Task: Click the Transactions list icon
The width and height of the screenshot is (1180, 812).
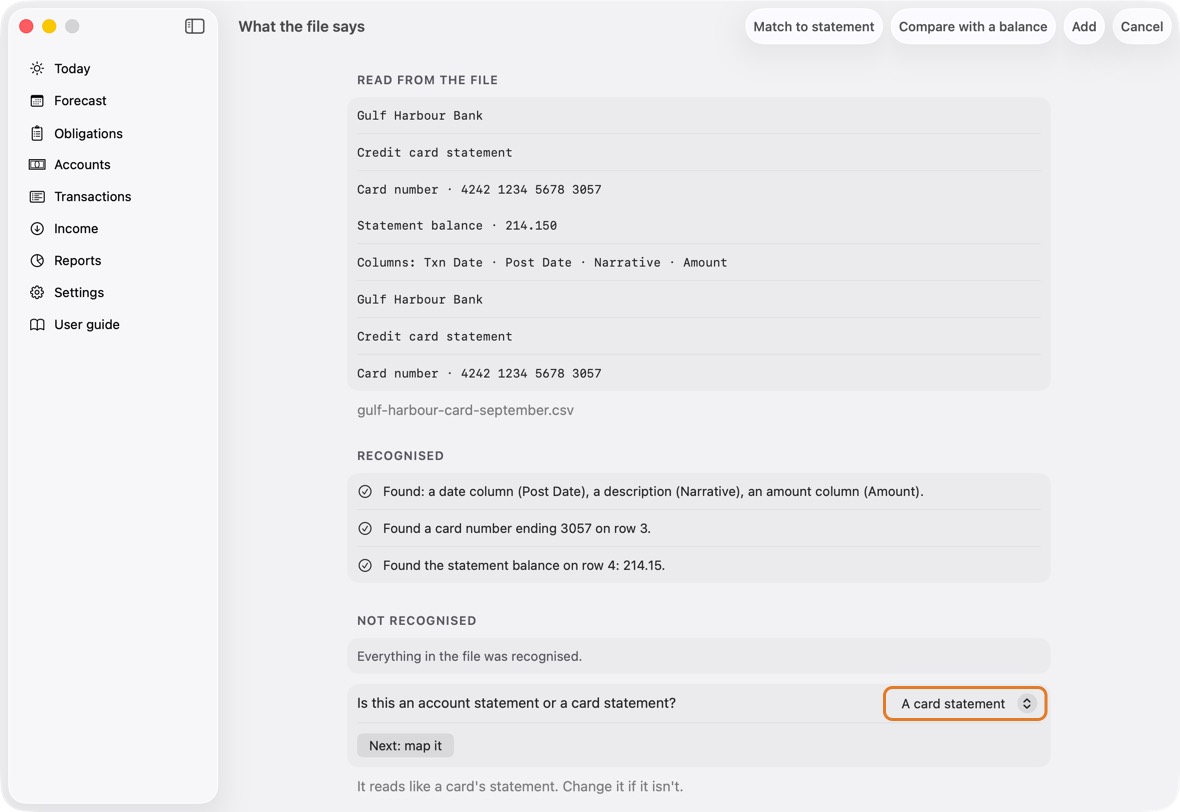Action: 37,196
